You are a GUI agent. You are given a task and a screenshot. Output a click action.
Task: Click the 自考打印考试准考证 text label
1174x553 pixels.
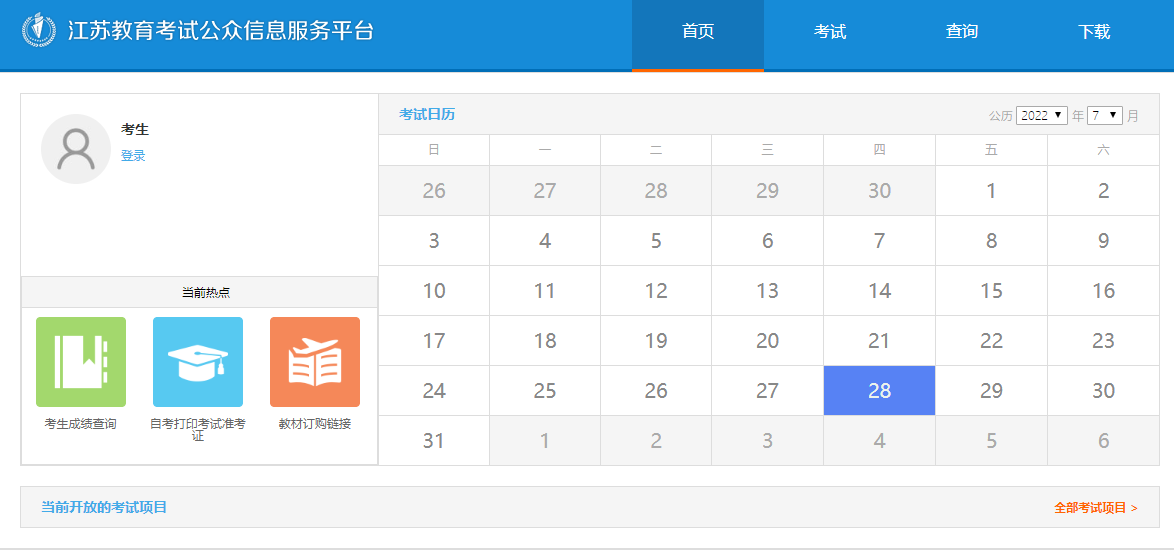pos(198,429)
